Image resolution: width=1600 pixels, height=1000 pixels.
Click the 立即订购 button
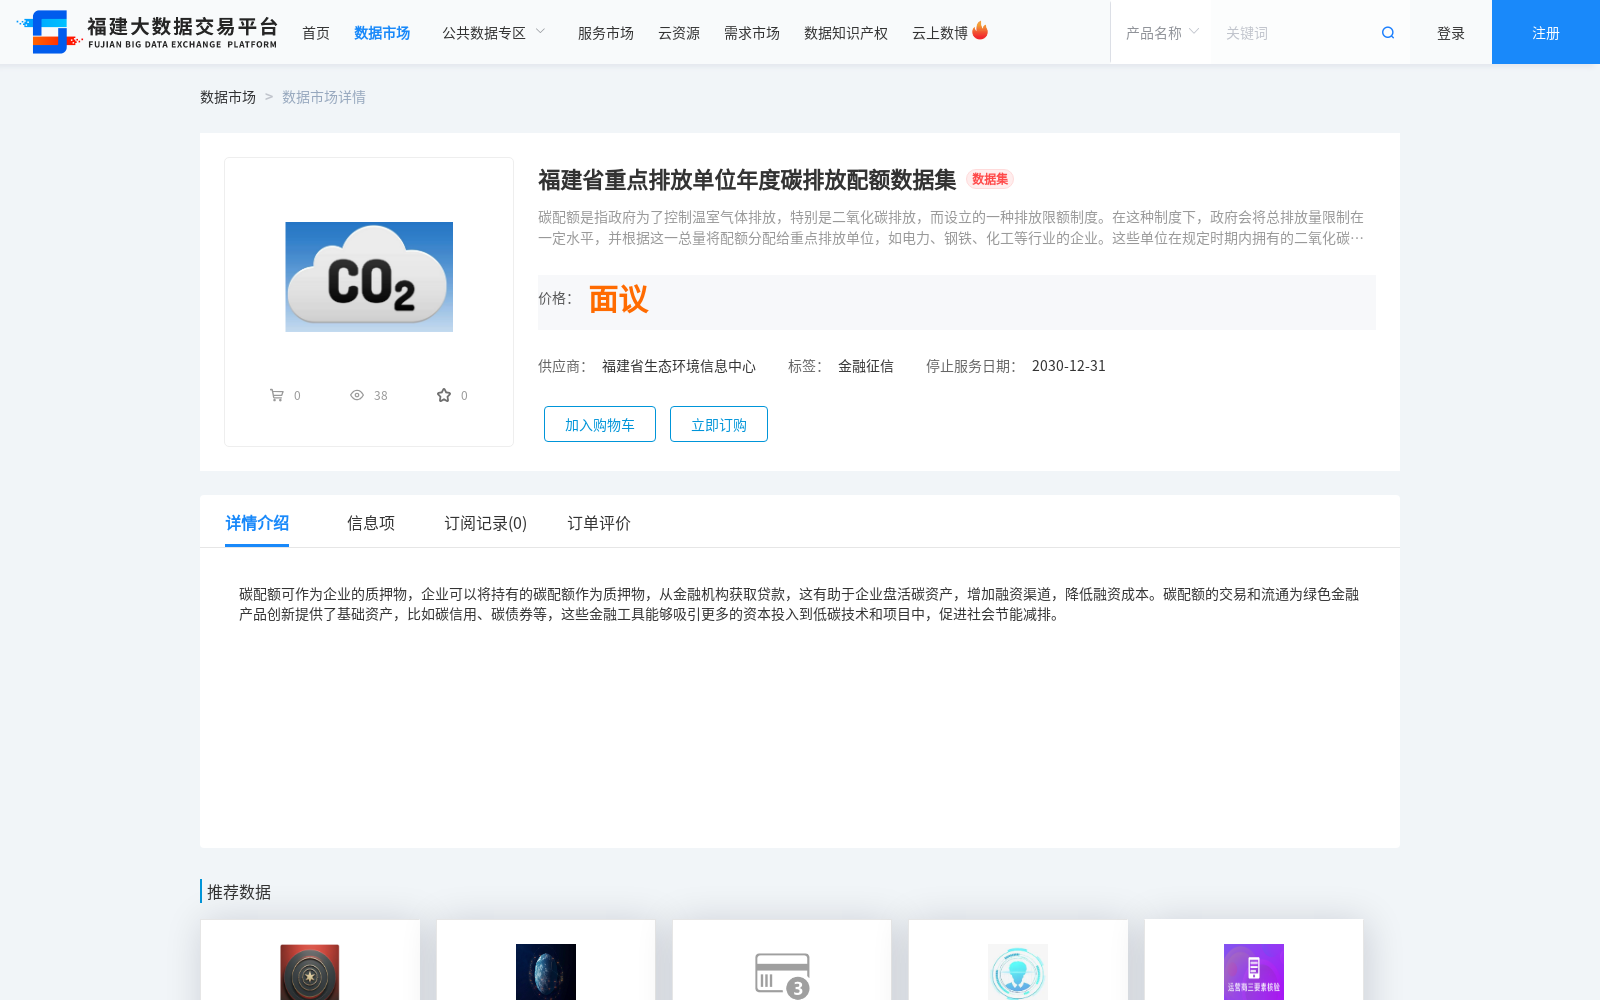tap(719, 424)
